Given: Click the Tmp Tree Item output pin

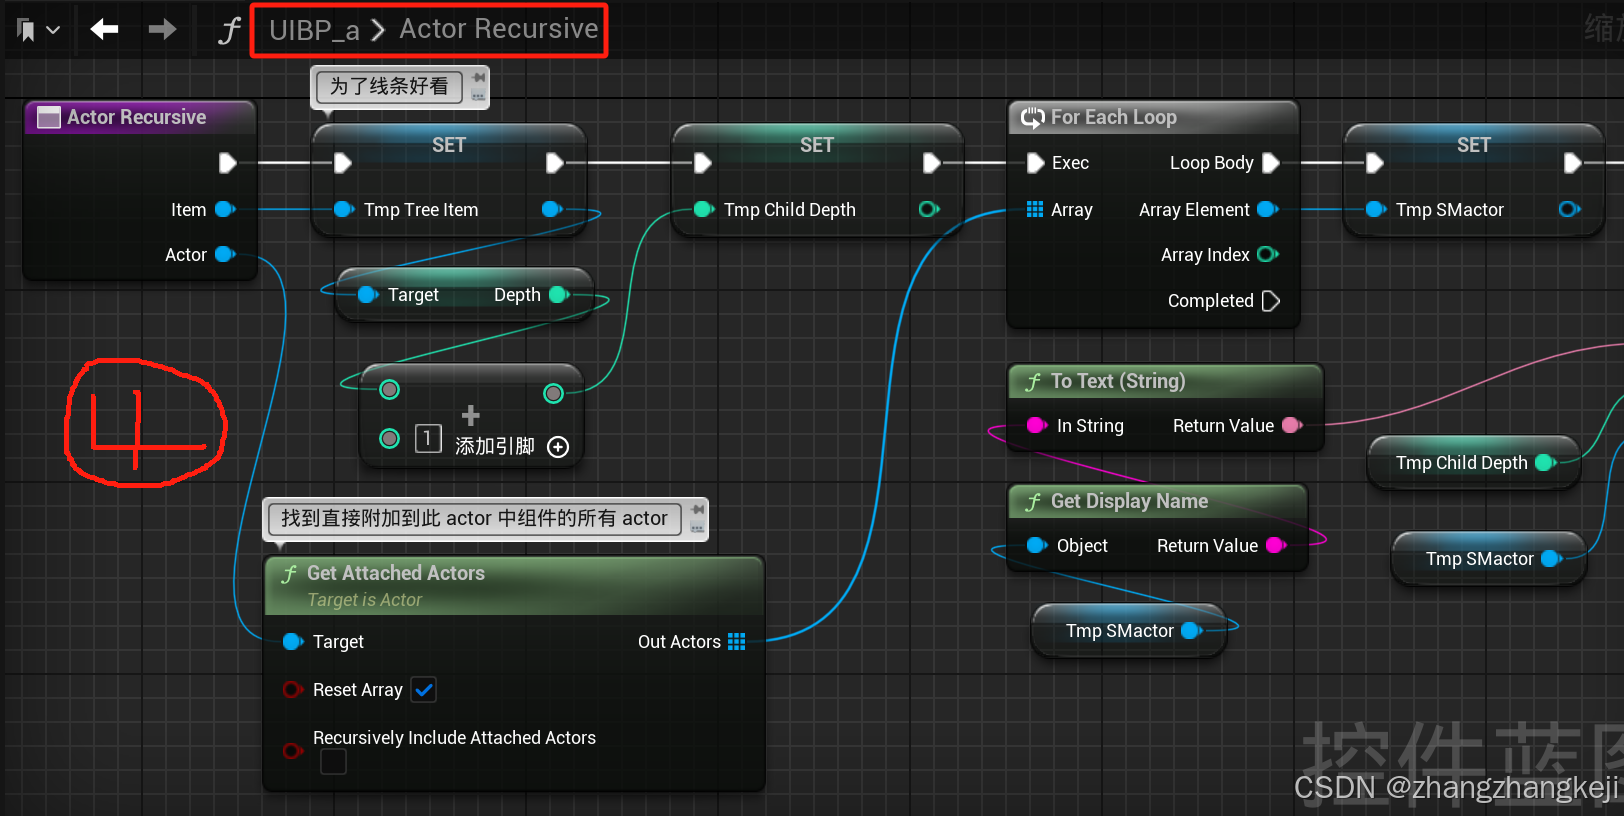Looking at the screenshot, I should tap(551, 209).
